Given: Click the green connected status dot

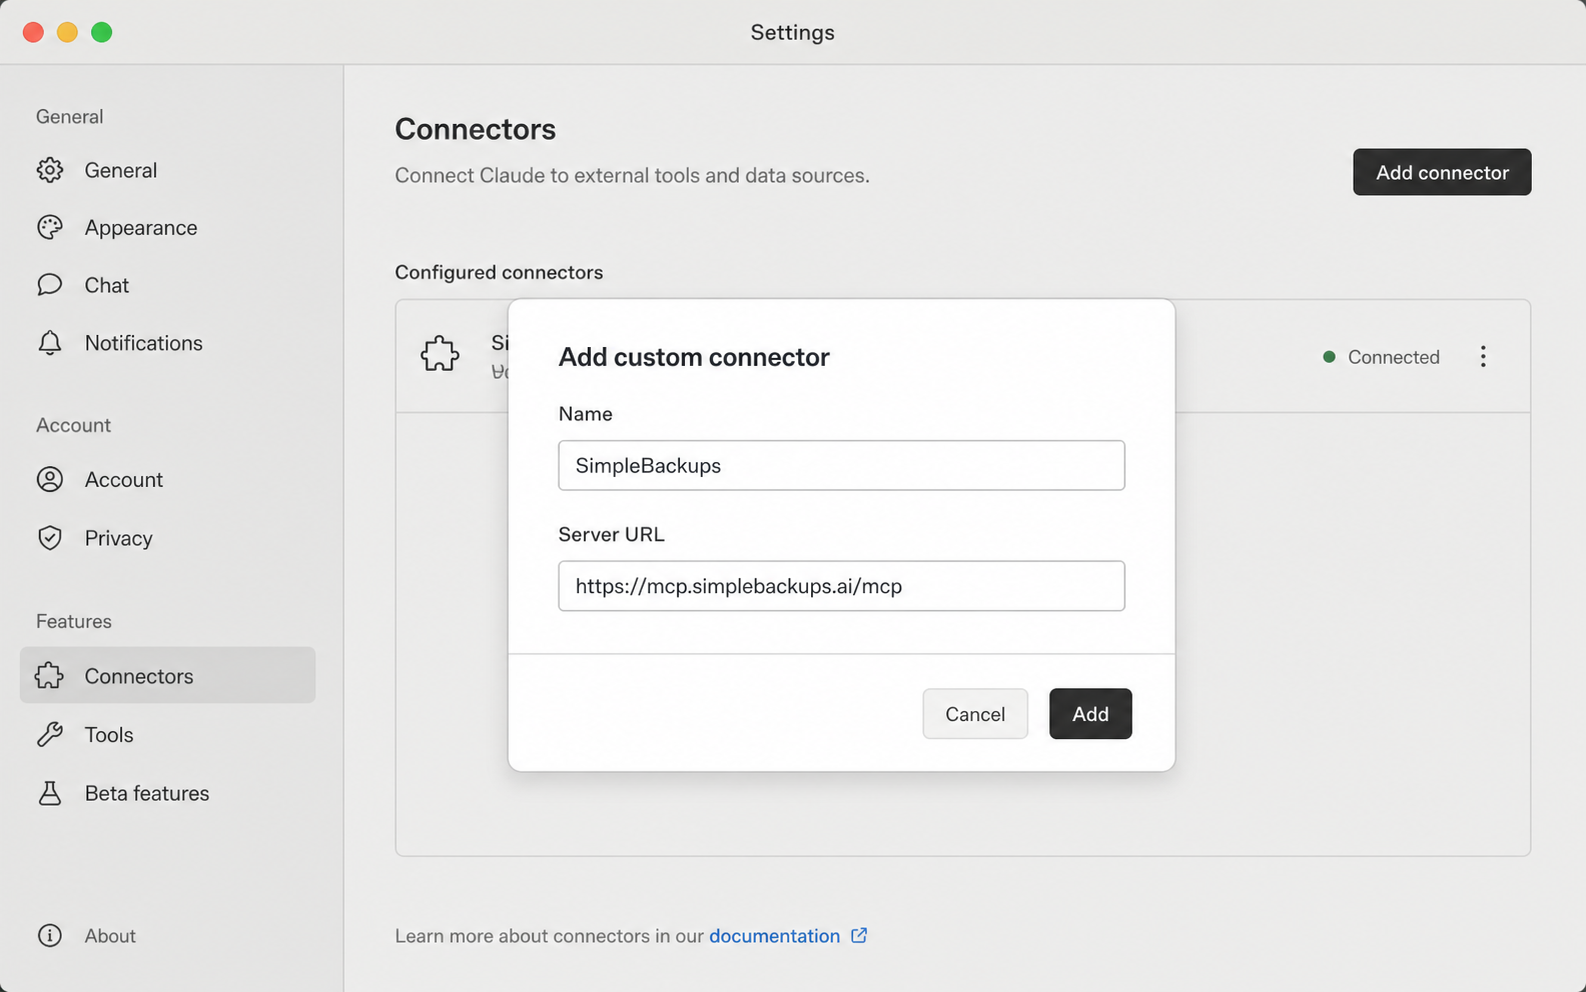Looking at the screenshot, I should 1329,357.
